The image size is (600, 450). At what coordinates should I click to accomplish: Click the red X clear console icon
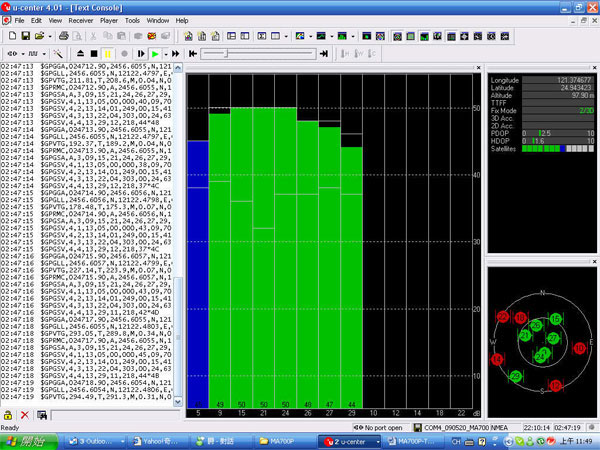[x=25, y=415]
